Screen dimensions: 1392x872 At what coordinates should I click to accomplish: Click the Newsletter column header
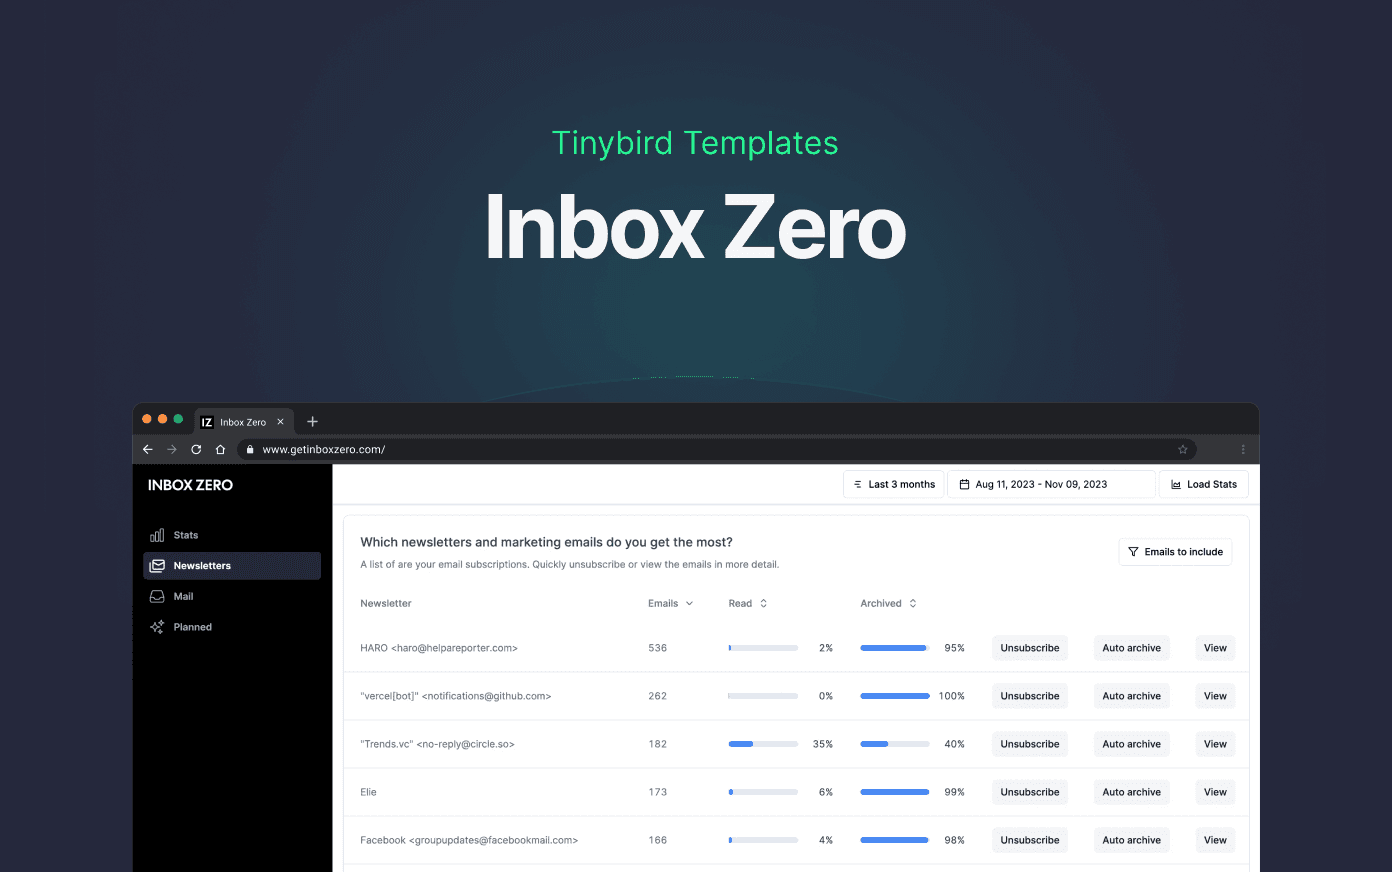386,604
